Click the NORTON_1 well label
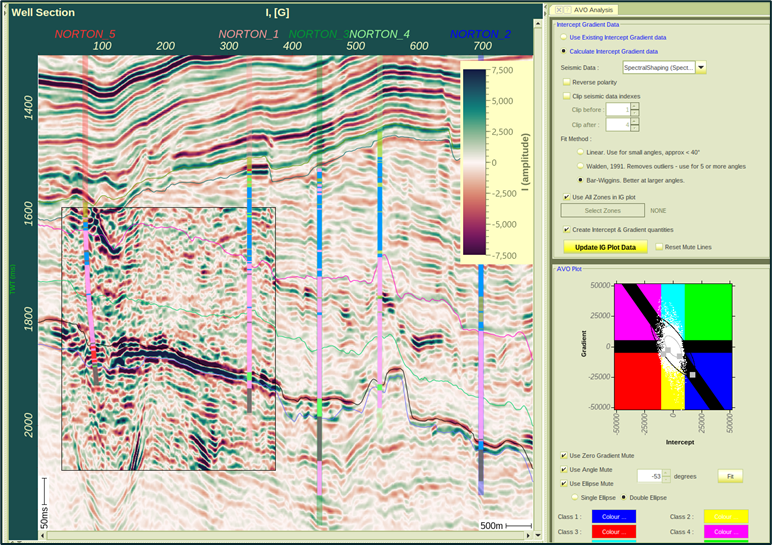This screenshot has width=772, height=545. point(249,34)
